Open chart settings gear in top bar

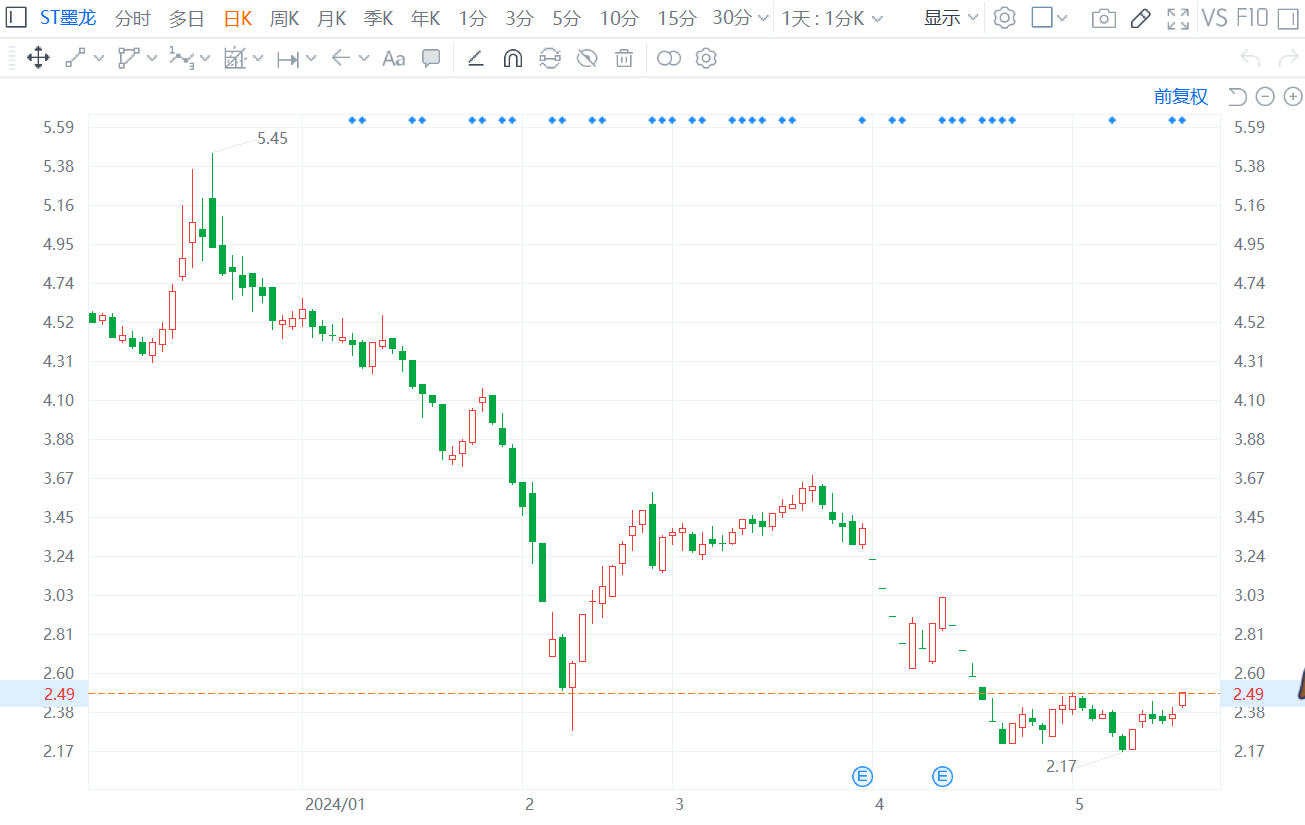(x=1005, y=18)
